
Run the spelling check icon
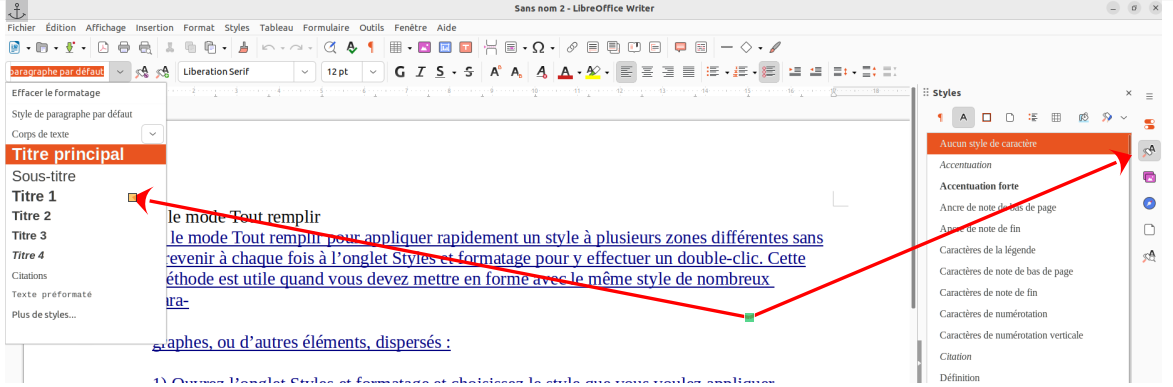click(351, 47)
